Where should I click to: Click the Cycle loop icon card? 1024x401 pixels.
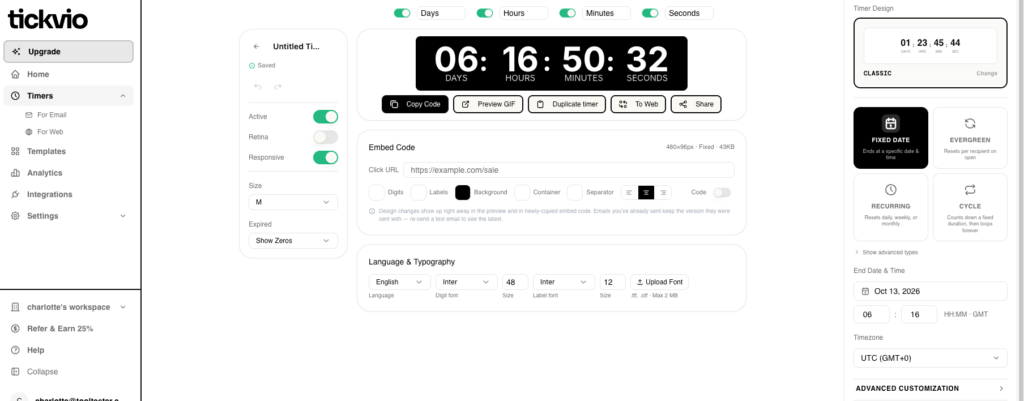click(x=970, y=207)
